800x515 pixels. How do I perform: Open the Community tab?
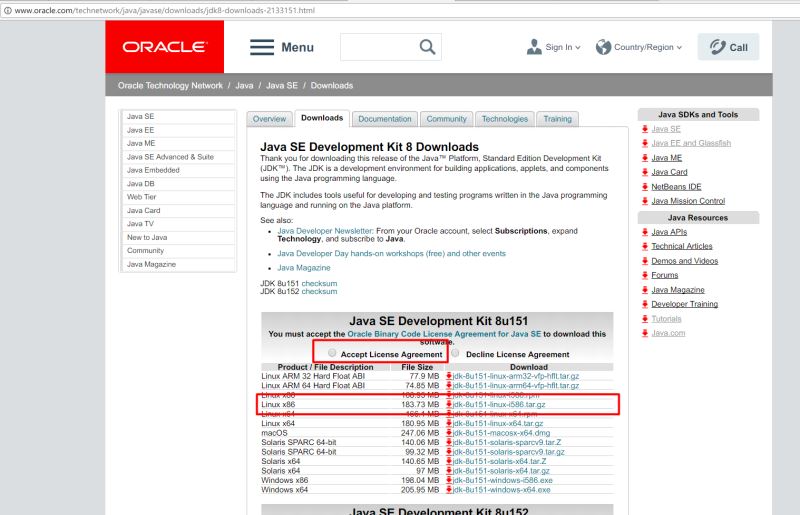(x=446, y=119)
